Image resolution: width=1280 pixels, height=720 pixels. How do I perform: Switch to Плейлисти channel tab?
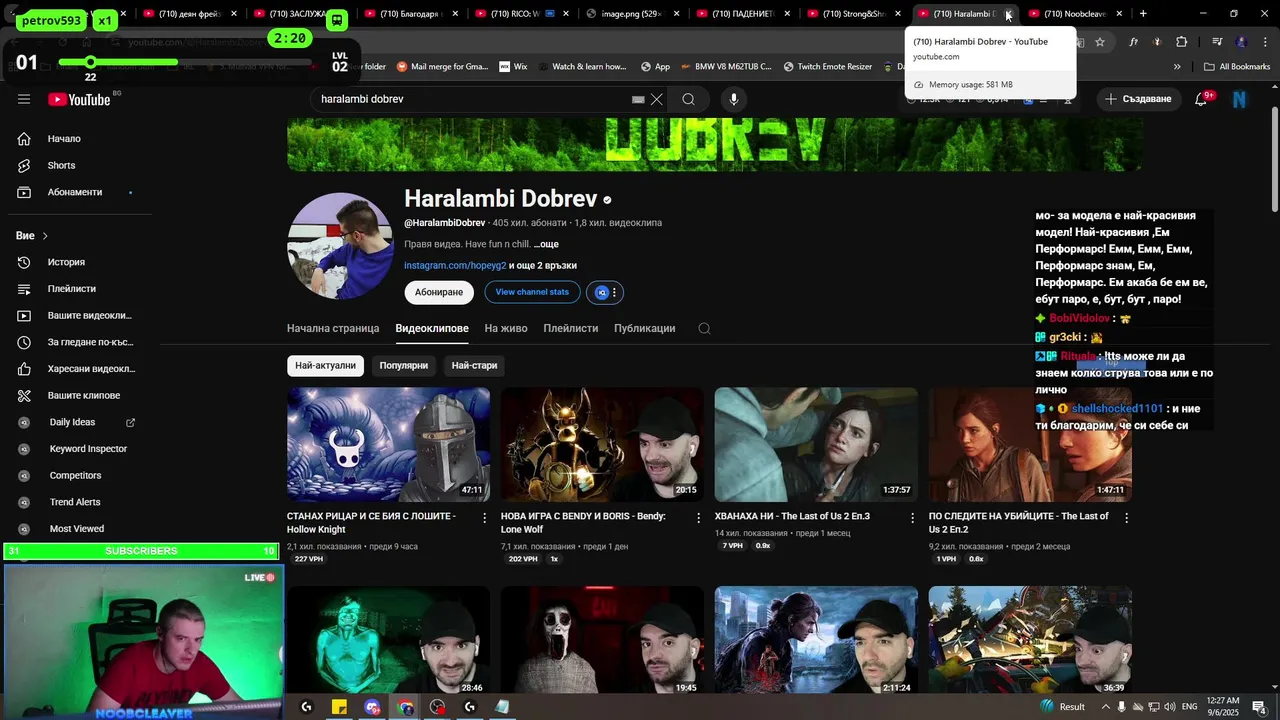click(571, 328)
